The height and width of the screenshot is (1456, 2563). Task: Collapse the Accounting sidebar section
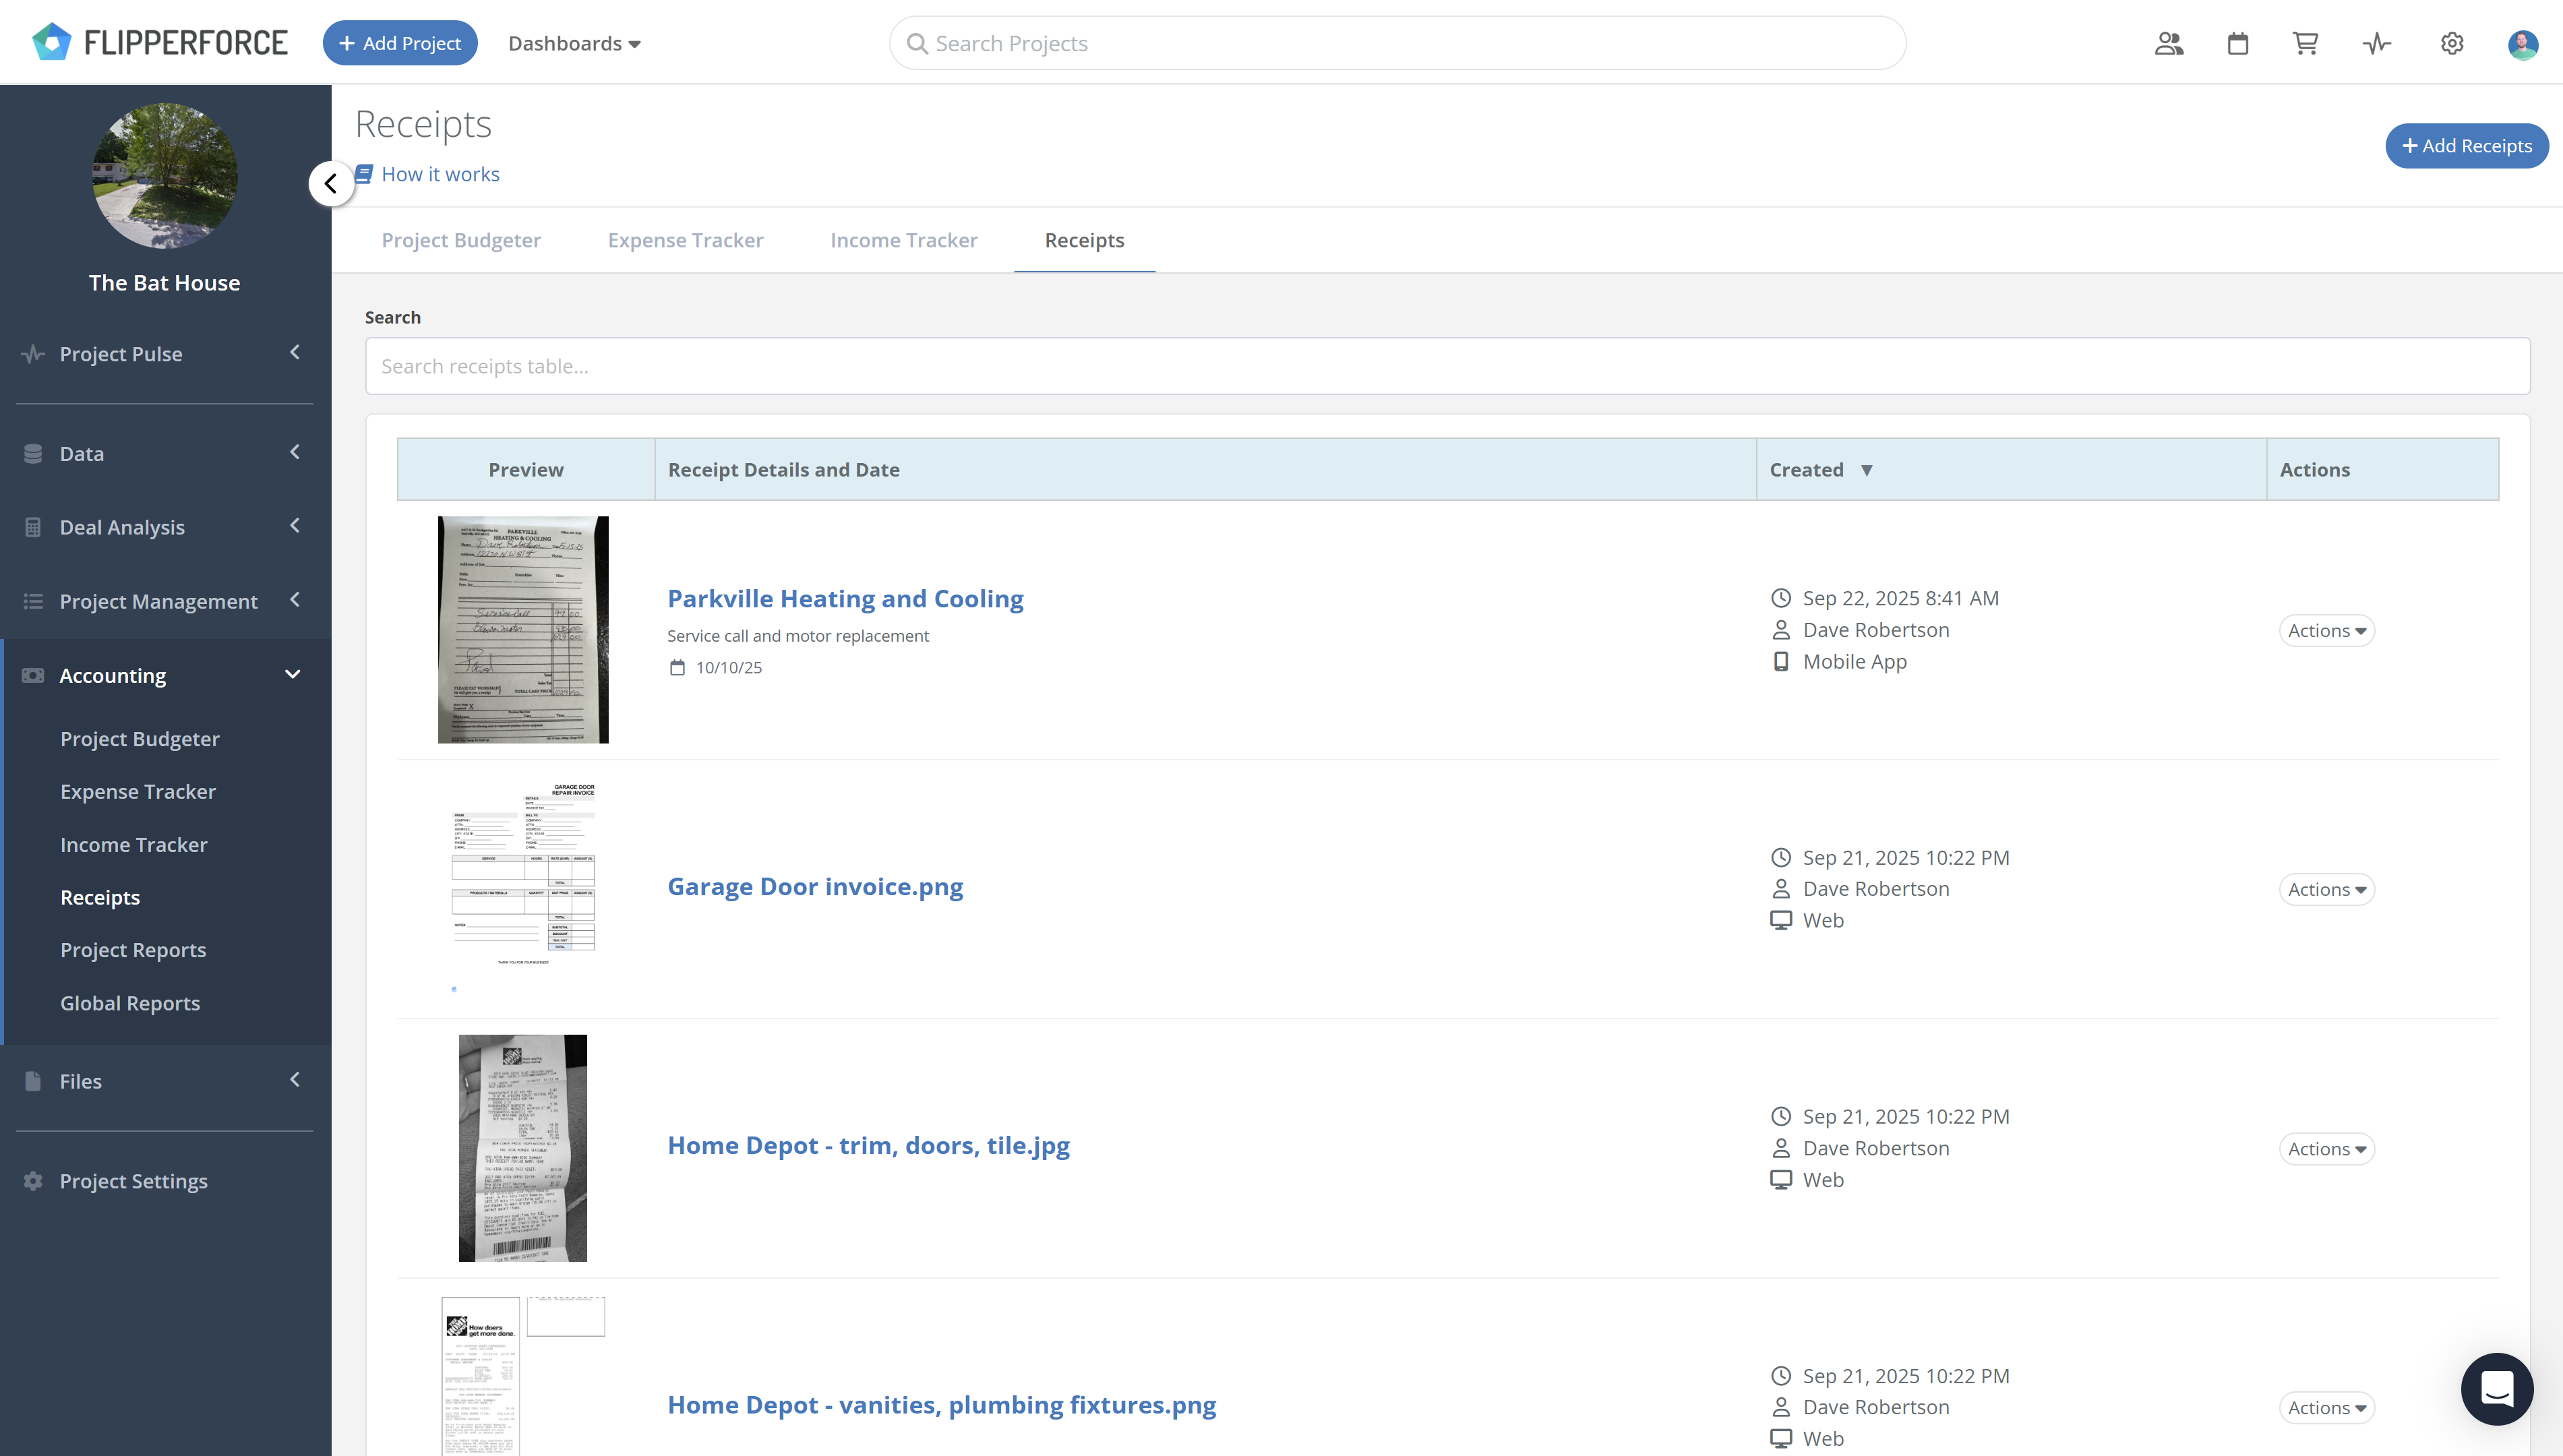tap(165, 675)
